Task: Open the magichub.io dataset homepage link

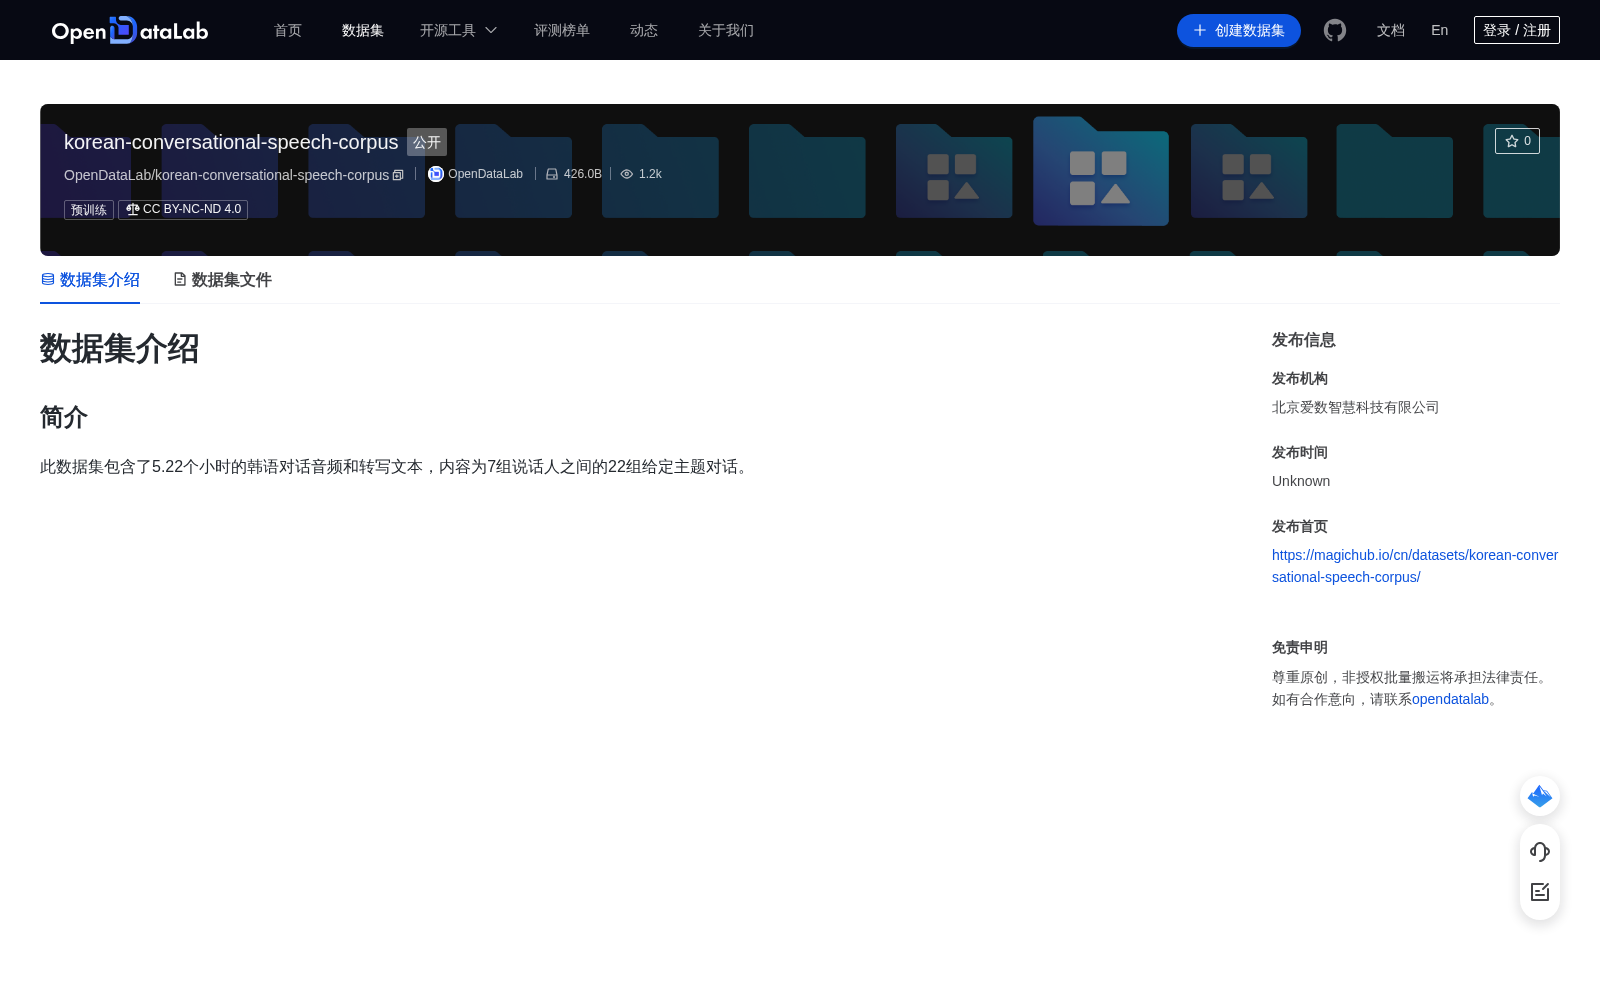Action: 1415,566
